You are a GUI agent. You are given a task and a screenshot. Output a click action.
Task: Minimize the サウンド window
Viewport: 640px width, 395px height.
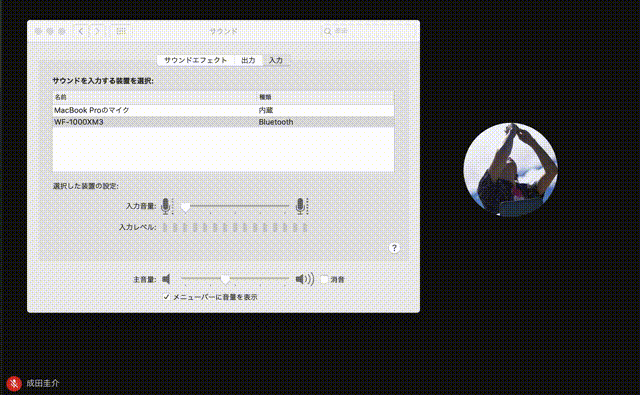[50, 31]
